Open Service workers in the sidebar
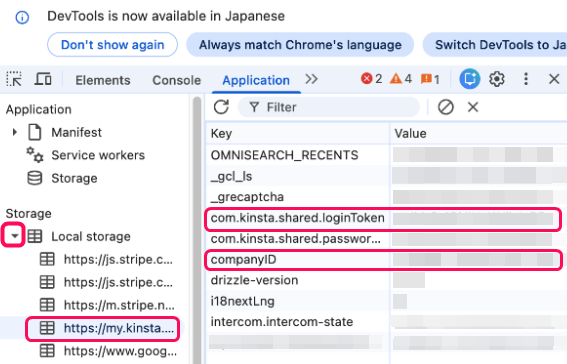The height and width of the screenshot is (364, 567). [x=98, y=155]
